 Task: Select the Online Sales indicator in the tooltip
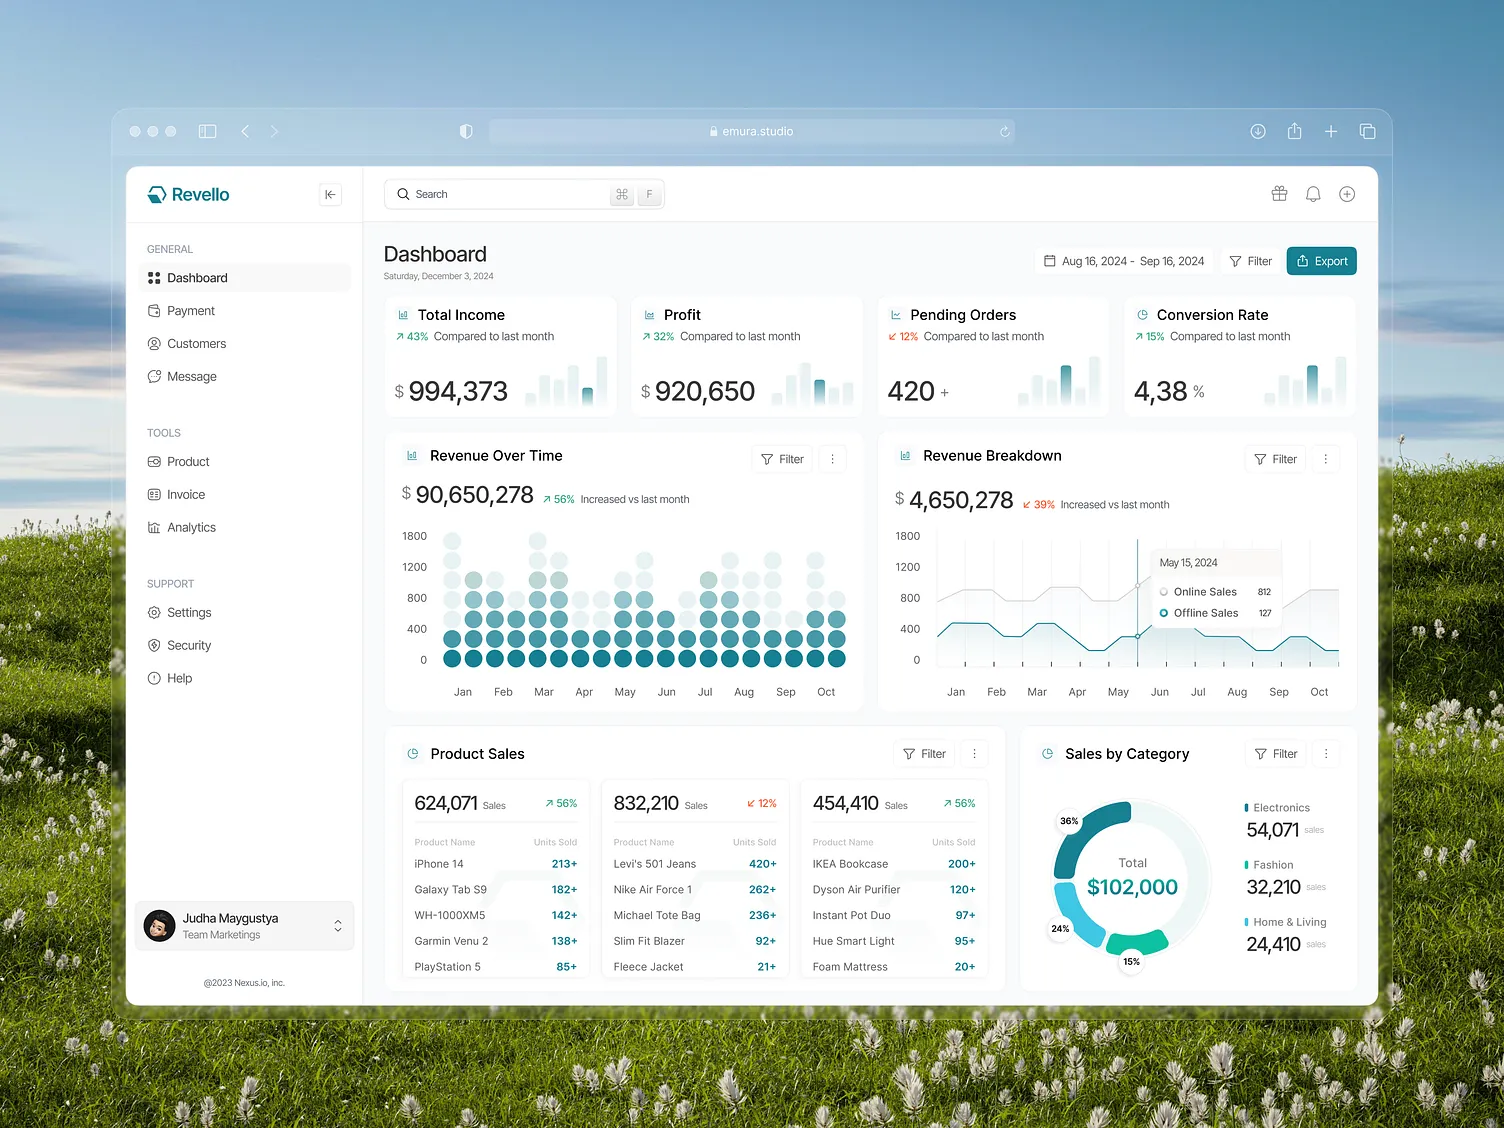(1163, 591)
